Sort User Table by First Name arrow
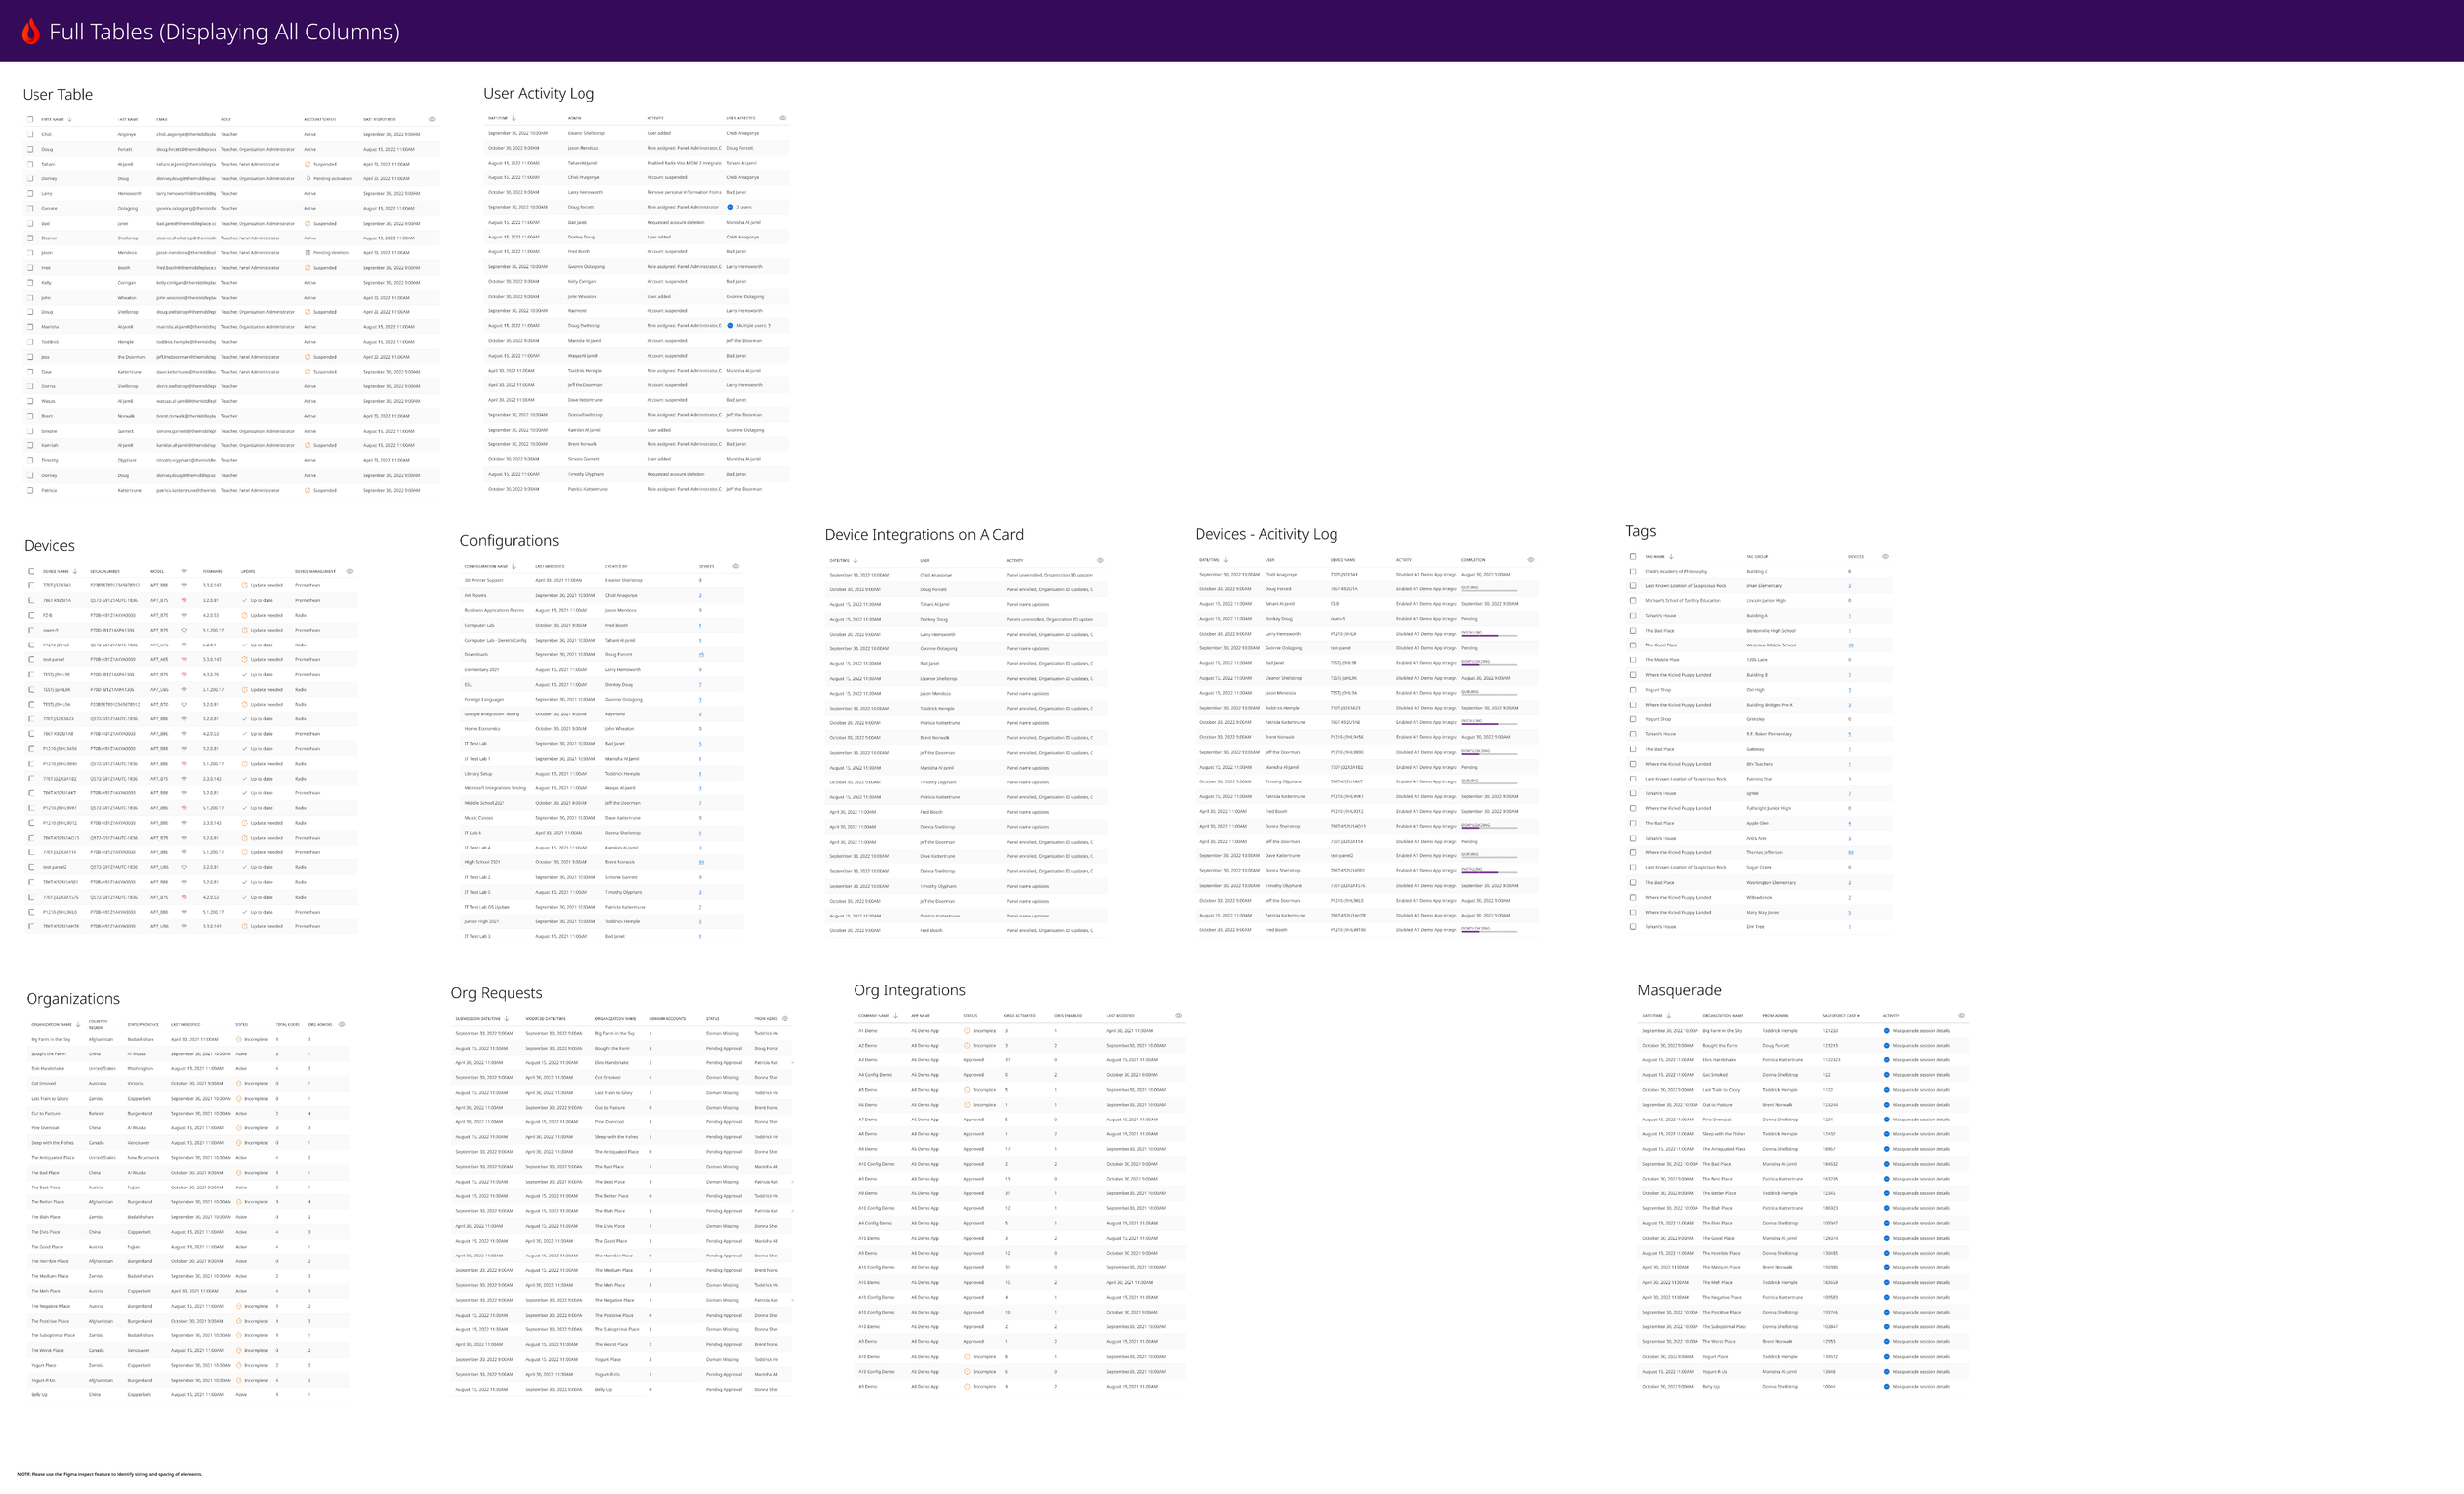 [x=70, y=120]
